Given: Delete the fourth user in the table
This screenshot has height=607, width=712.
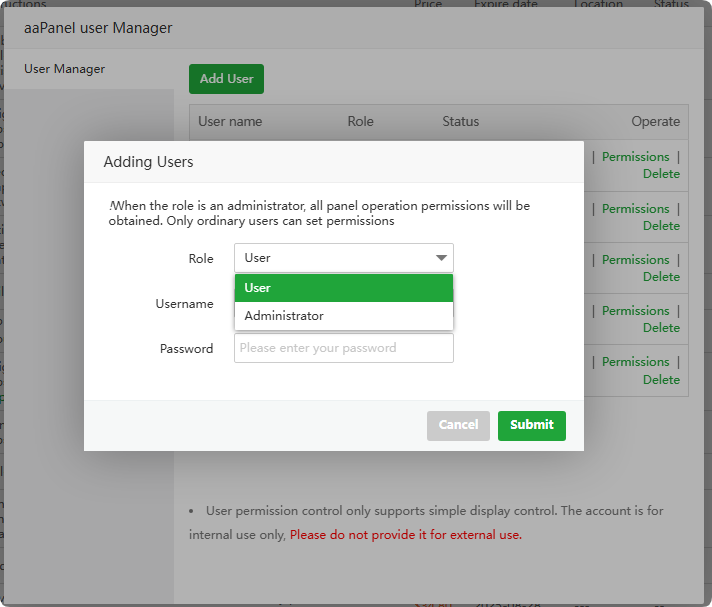Looking at the screenshot, I should coord(661,328).
